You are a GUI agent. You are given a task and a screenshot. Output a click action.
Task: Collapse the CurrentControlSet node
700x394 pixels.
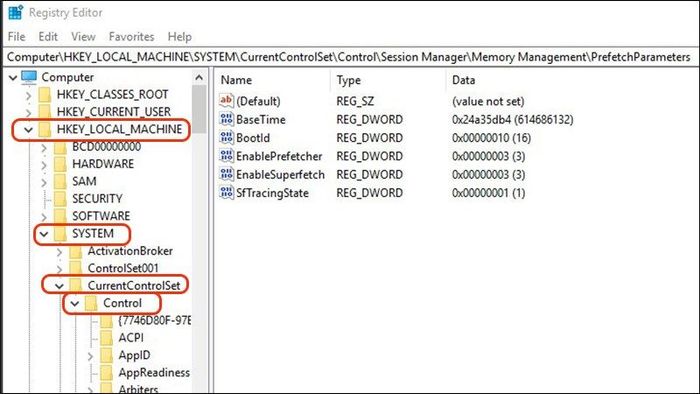click(59, 286)
